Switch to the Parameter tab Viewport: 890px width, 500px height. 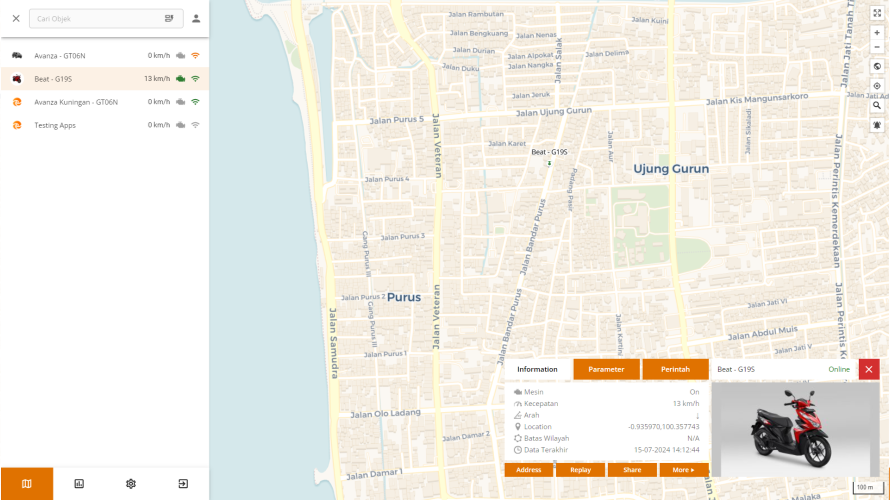click(x=606, y=369)
